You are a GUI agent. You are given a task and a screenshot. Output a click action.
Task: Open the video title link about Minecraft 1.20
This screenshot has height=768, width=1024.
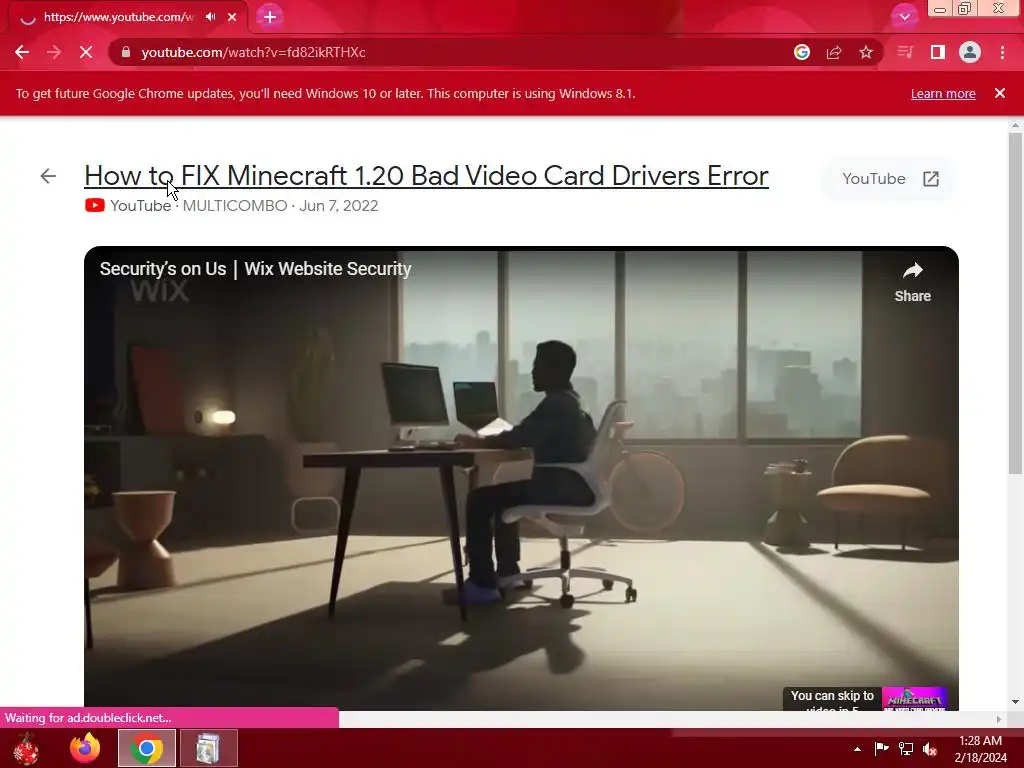[x=426, y=176]
